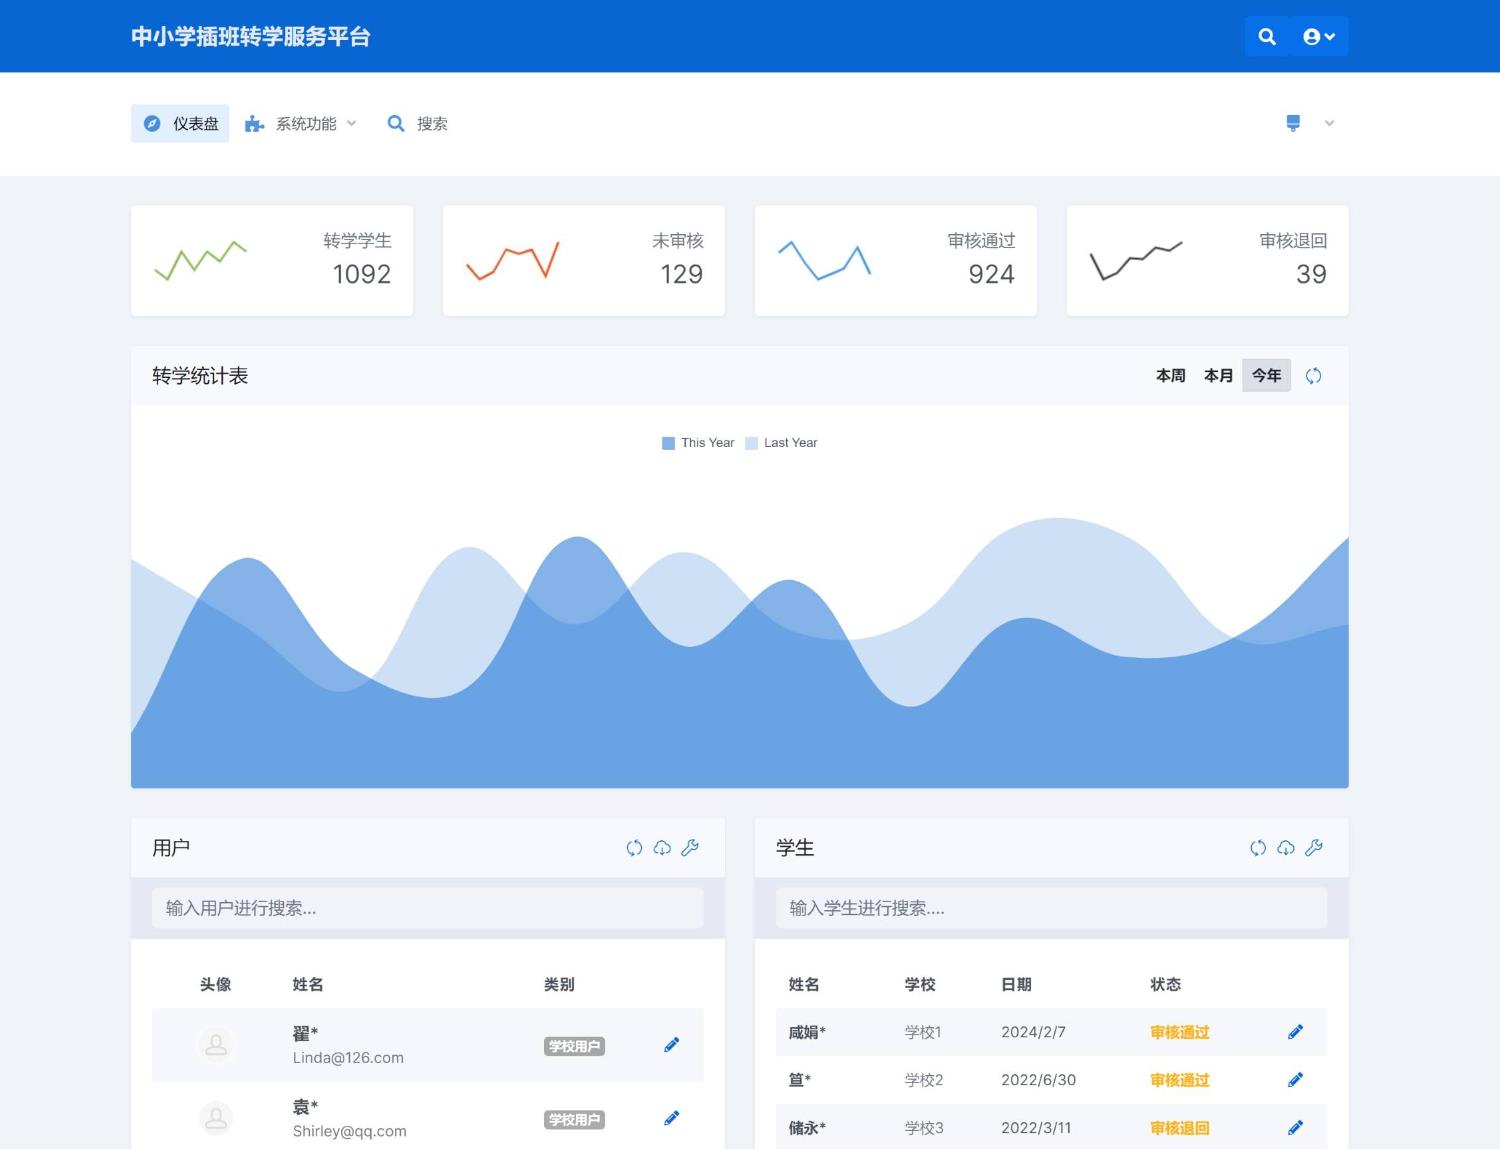Click the paint roller theme icon

click(1293, 123)
